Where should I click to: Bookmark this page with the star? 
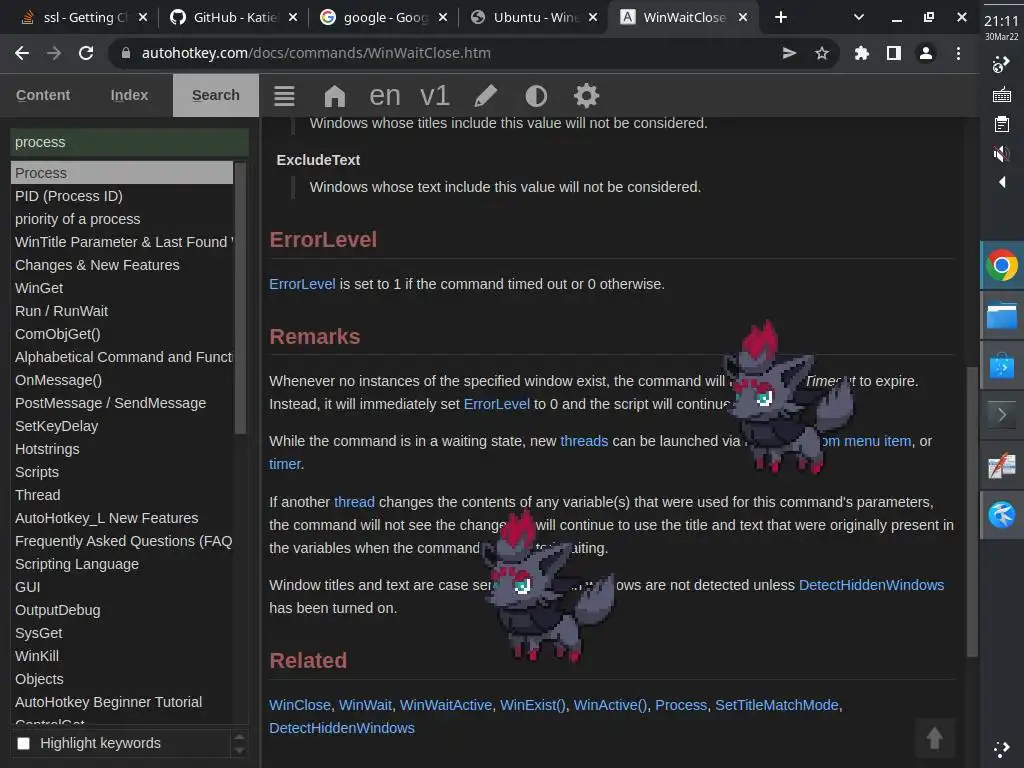point(822,53)
